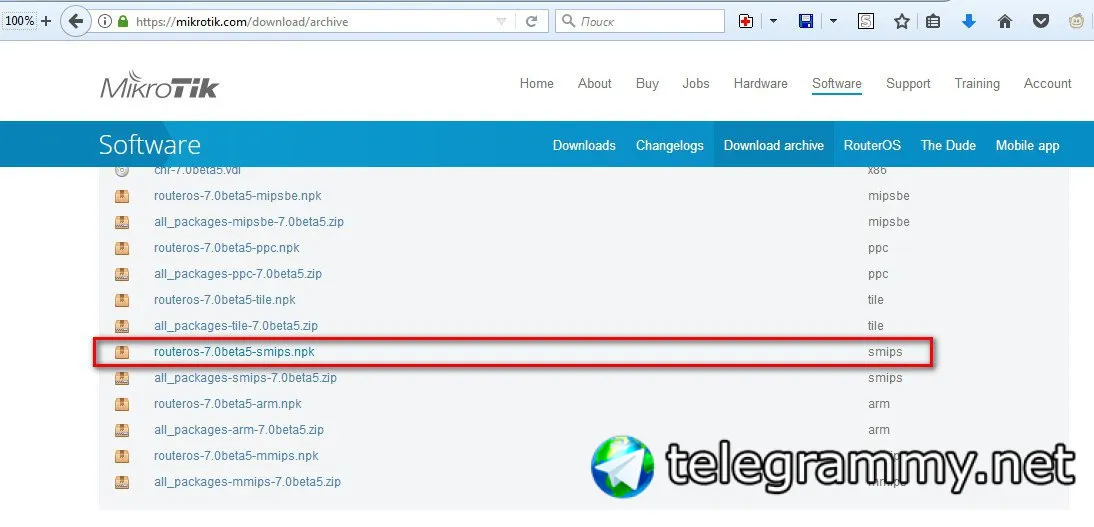Click the red cross extension icon
Screen dimensions: 1094x527
pos(746,22)
